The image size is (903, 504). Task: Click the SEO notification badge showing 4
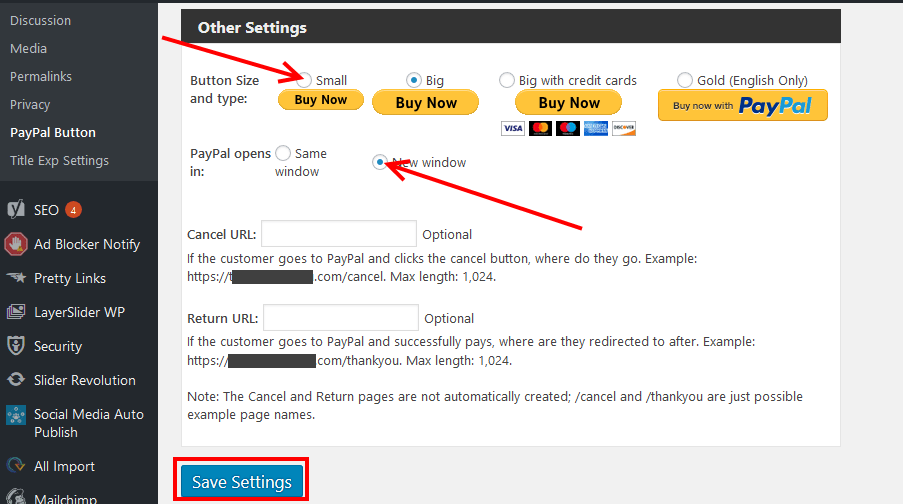pos(73,210)
